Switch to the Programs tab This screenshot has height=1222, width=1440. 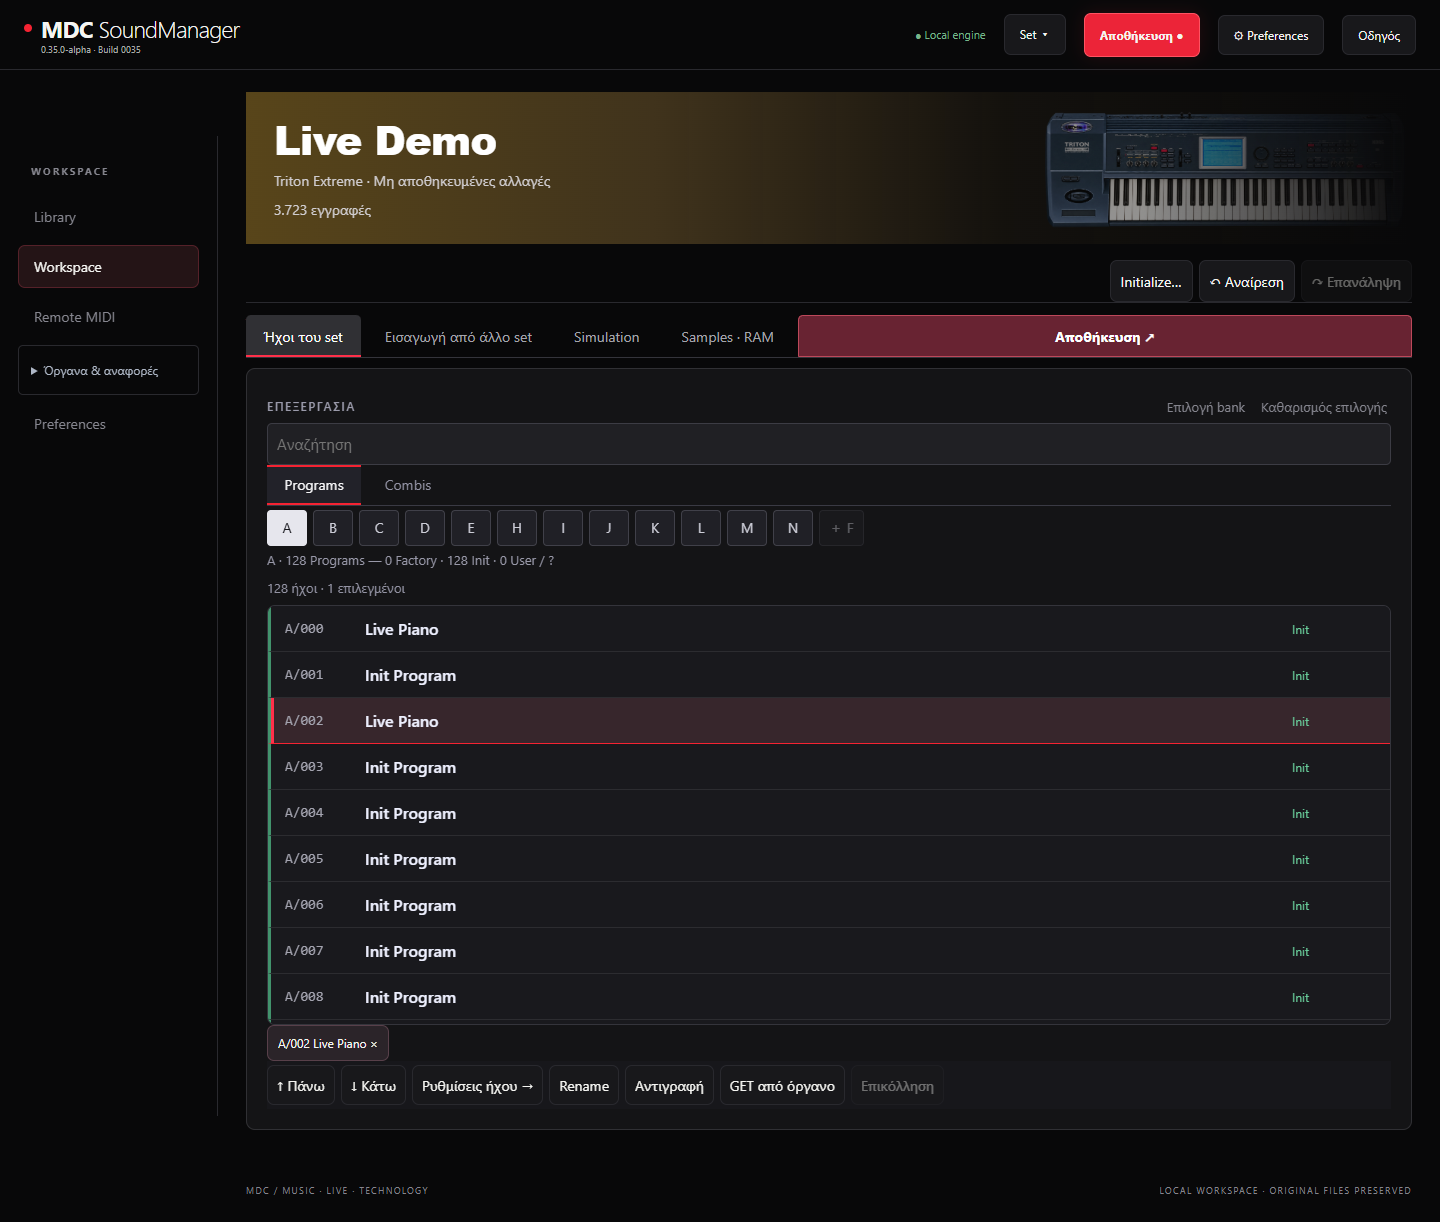pyautogui.click(x=314, y=485)
